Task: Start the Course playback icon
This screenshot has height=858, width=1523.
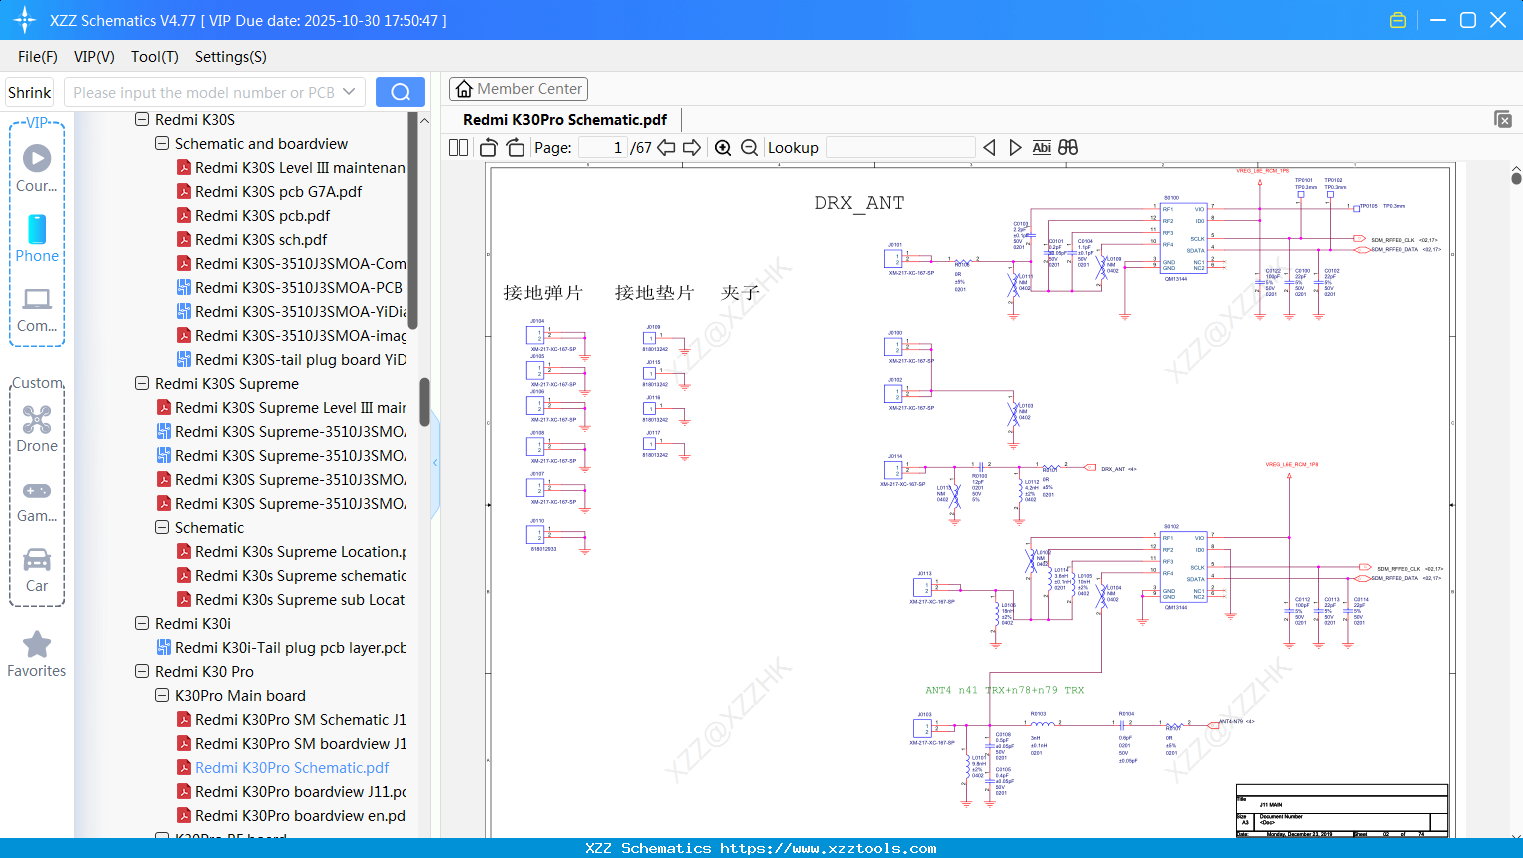Action: tap(37, 160)
